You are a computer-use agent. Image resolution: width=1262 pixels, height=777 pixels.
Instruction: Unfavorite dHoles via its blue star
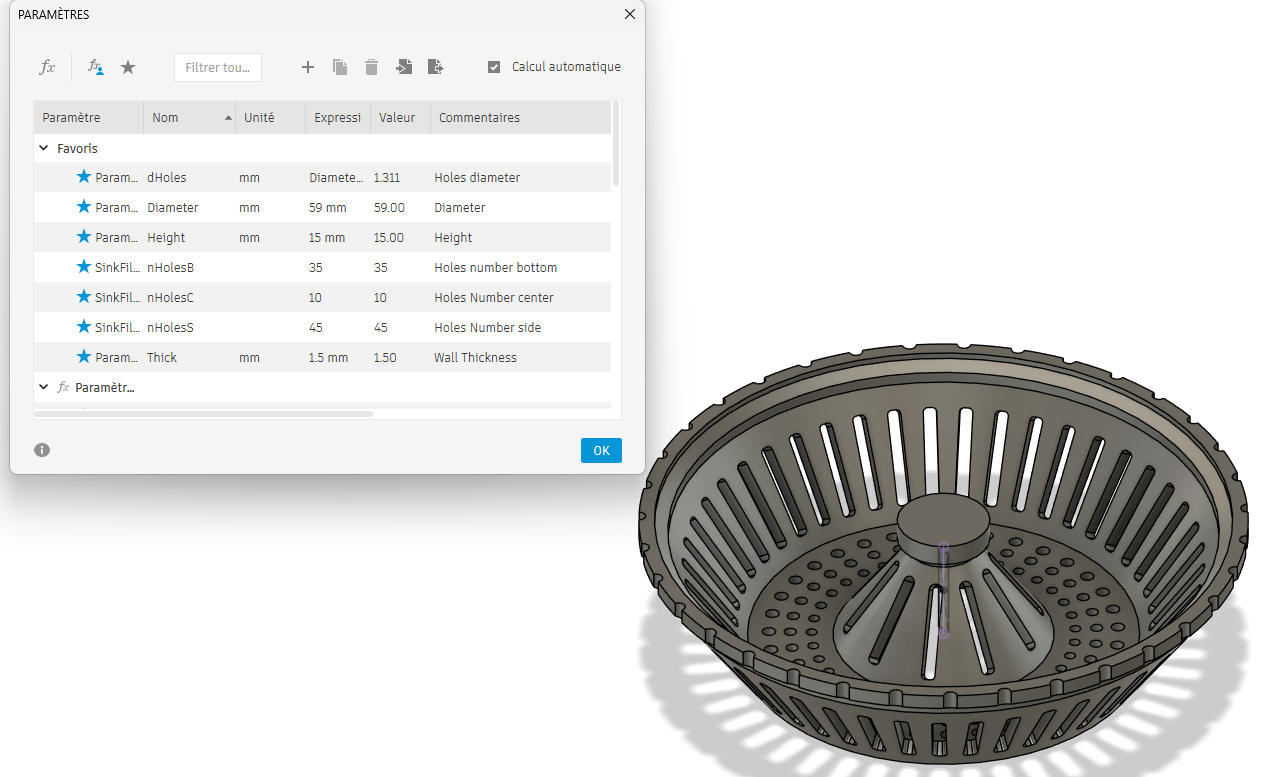[84, 177]
